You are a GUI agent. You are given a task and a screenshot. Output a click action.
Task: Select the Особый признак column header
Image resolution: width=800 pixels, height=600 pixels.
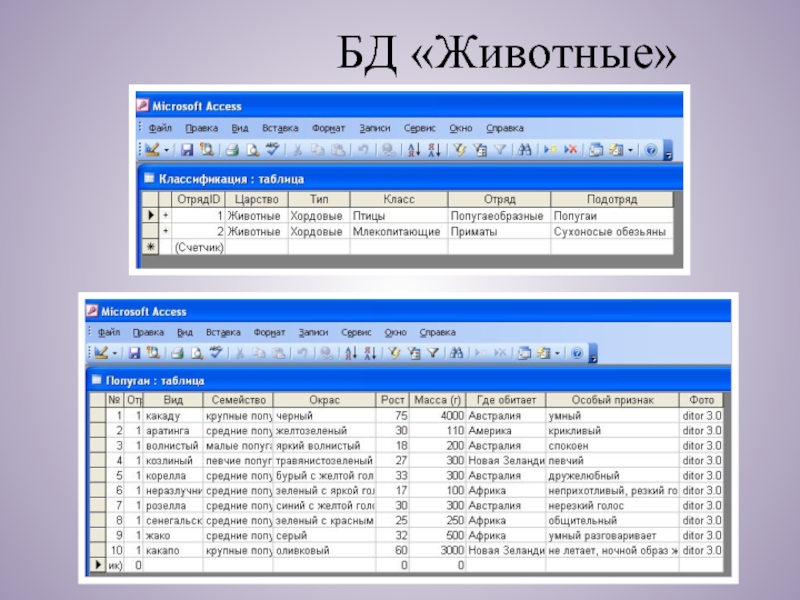click(613, 399)
